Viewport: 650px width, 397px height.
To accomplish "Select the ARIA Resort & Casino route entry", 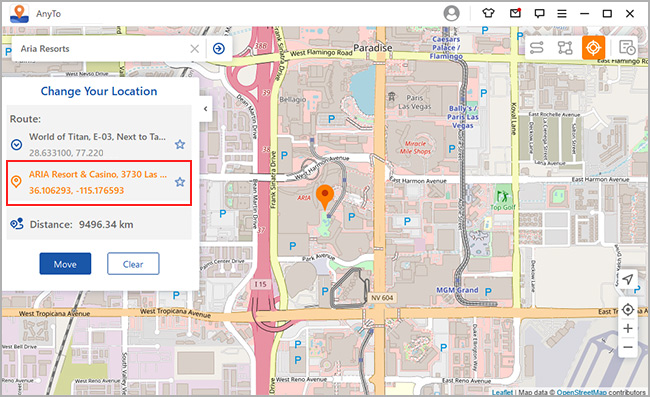I will [99, 183].
